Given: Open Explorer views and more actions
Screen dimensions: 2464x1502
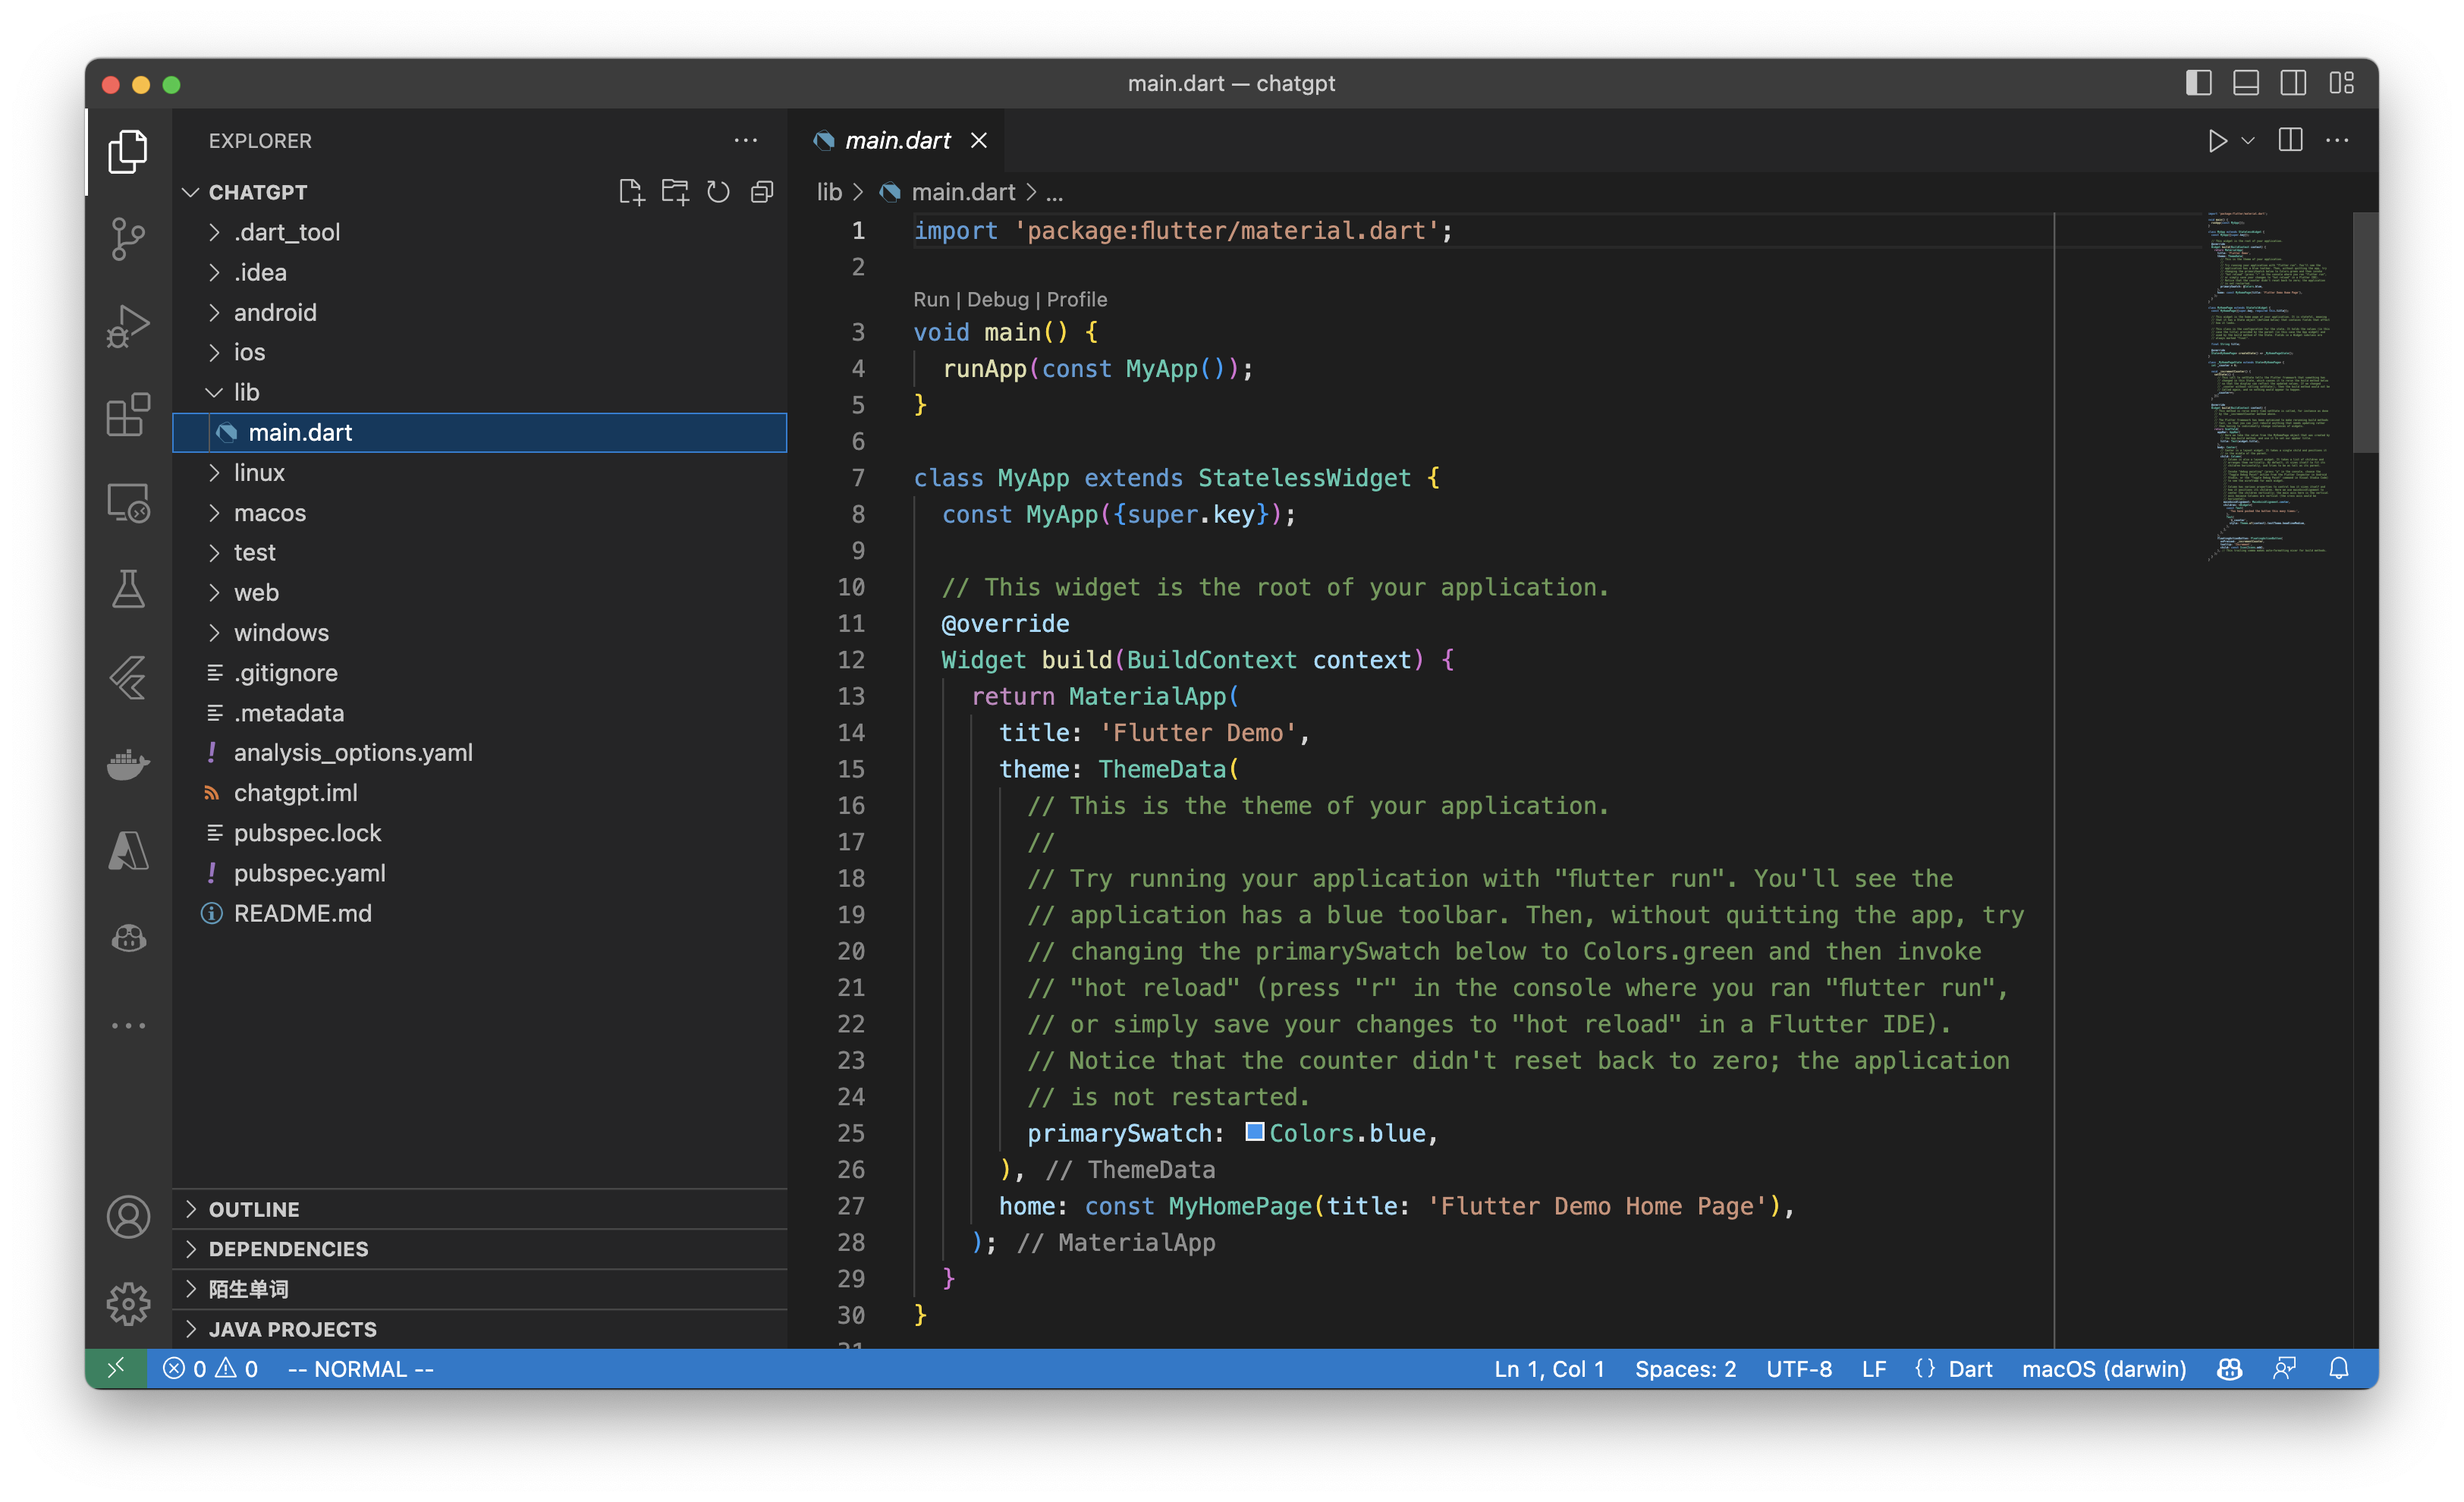Looking at the screenshot, I should 746,141.
